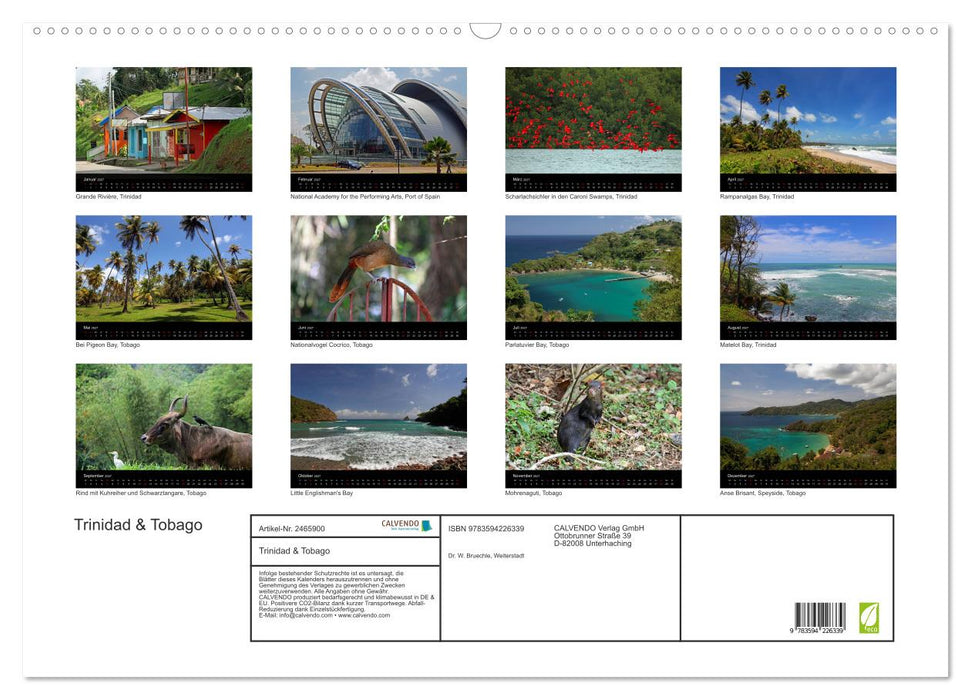The image size is (971, 700).
Task: Click caption 'National Academy for the Performing Arts, Port of Spain'
Action: 365,196
